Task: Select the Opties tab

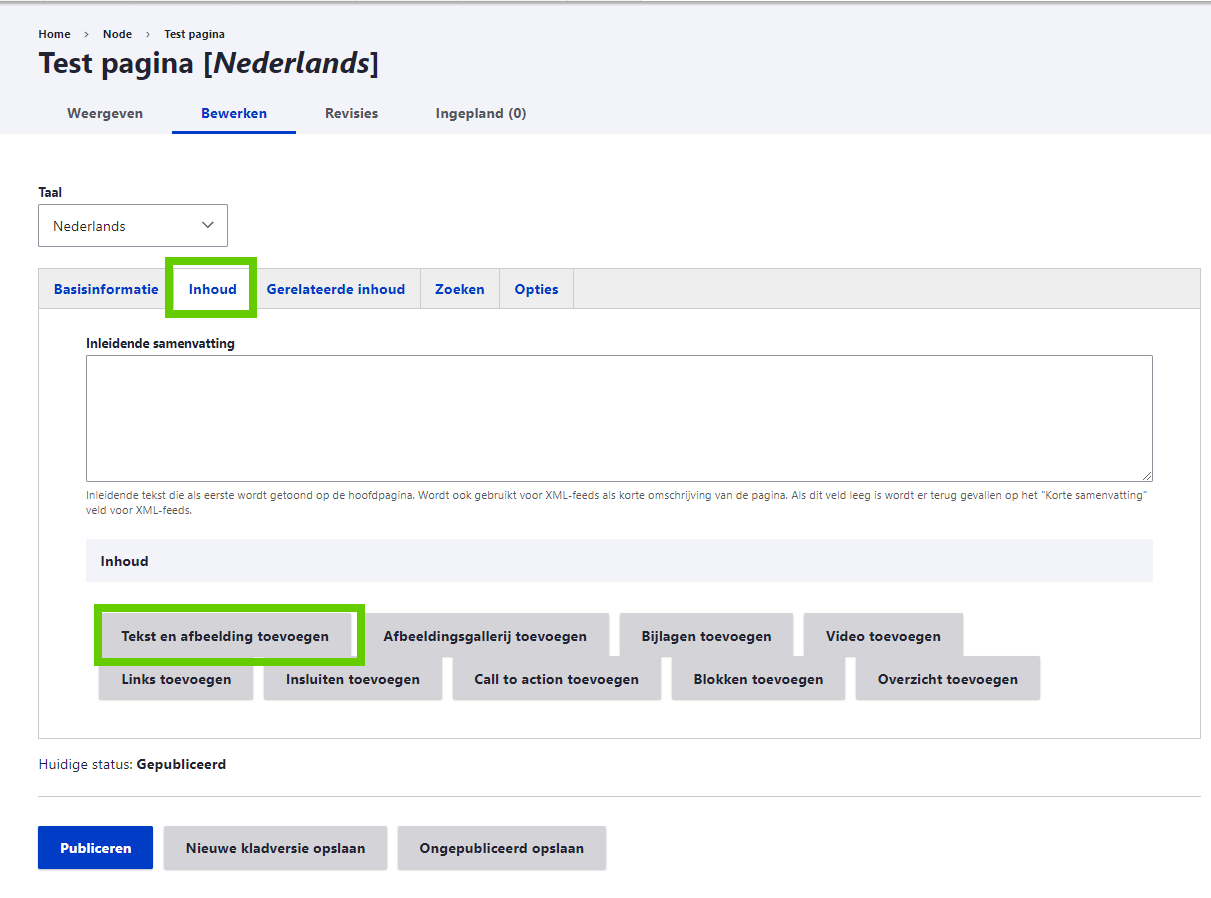Action: 536,289
